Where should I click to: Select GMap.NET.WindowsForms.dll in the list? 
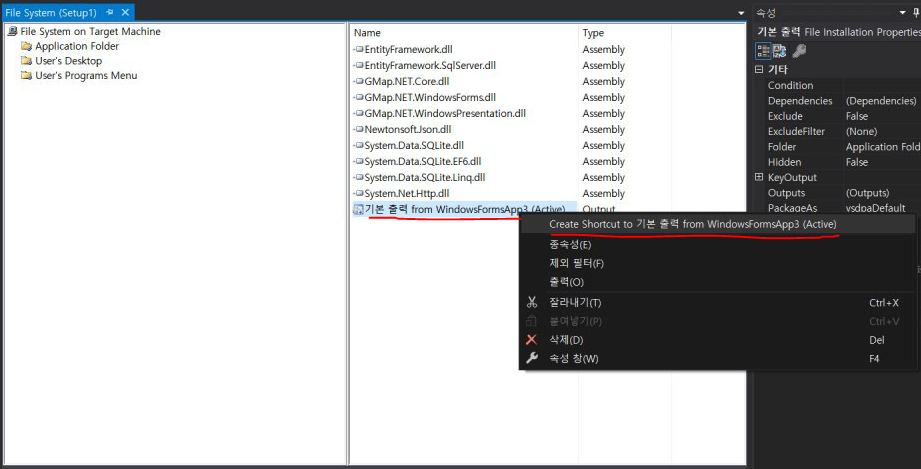(x=430, y=97)
